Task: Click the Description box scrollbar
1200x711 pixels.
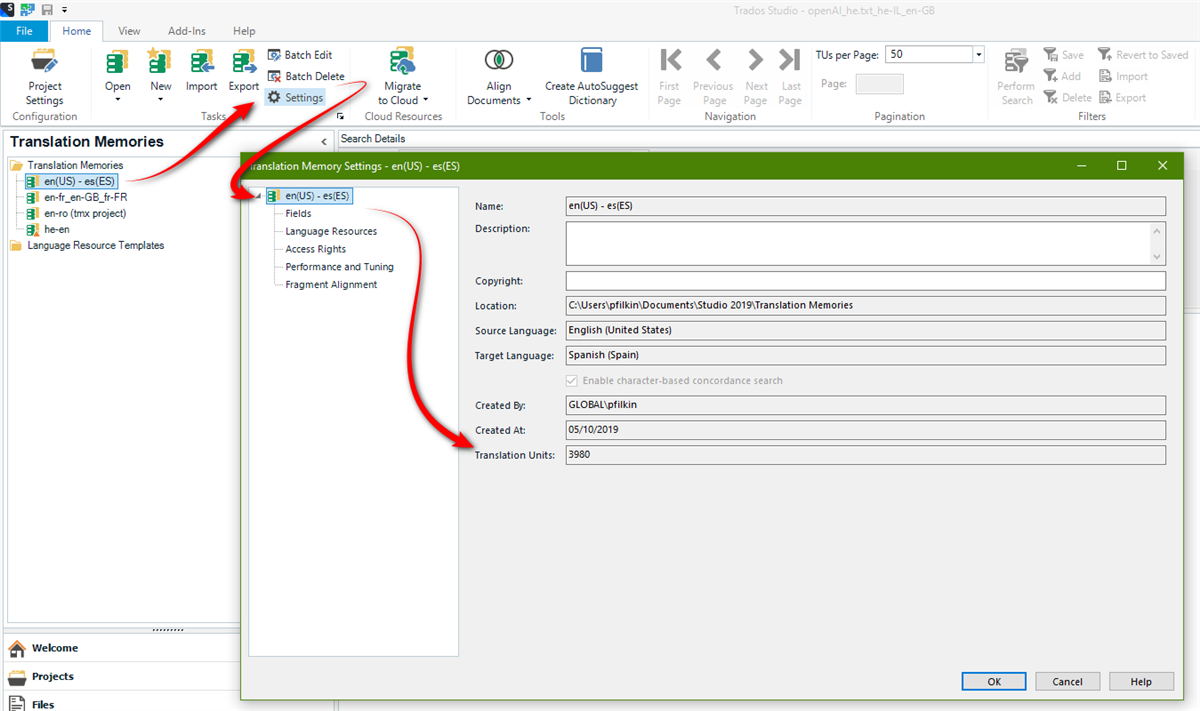Action: click(x=1158, y=243)
